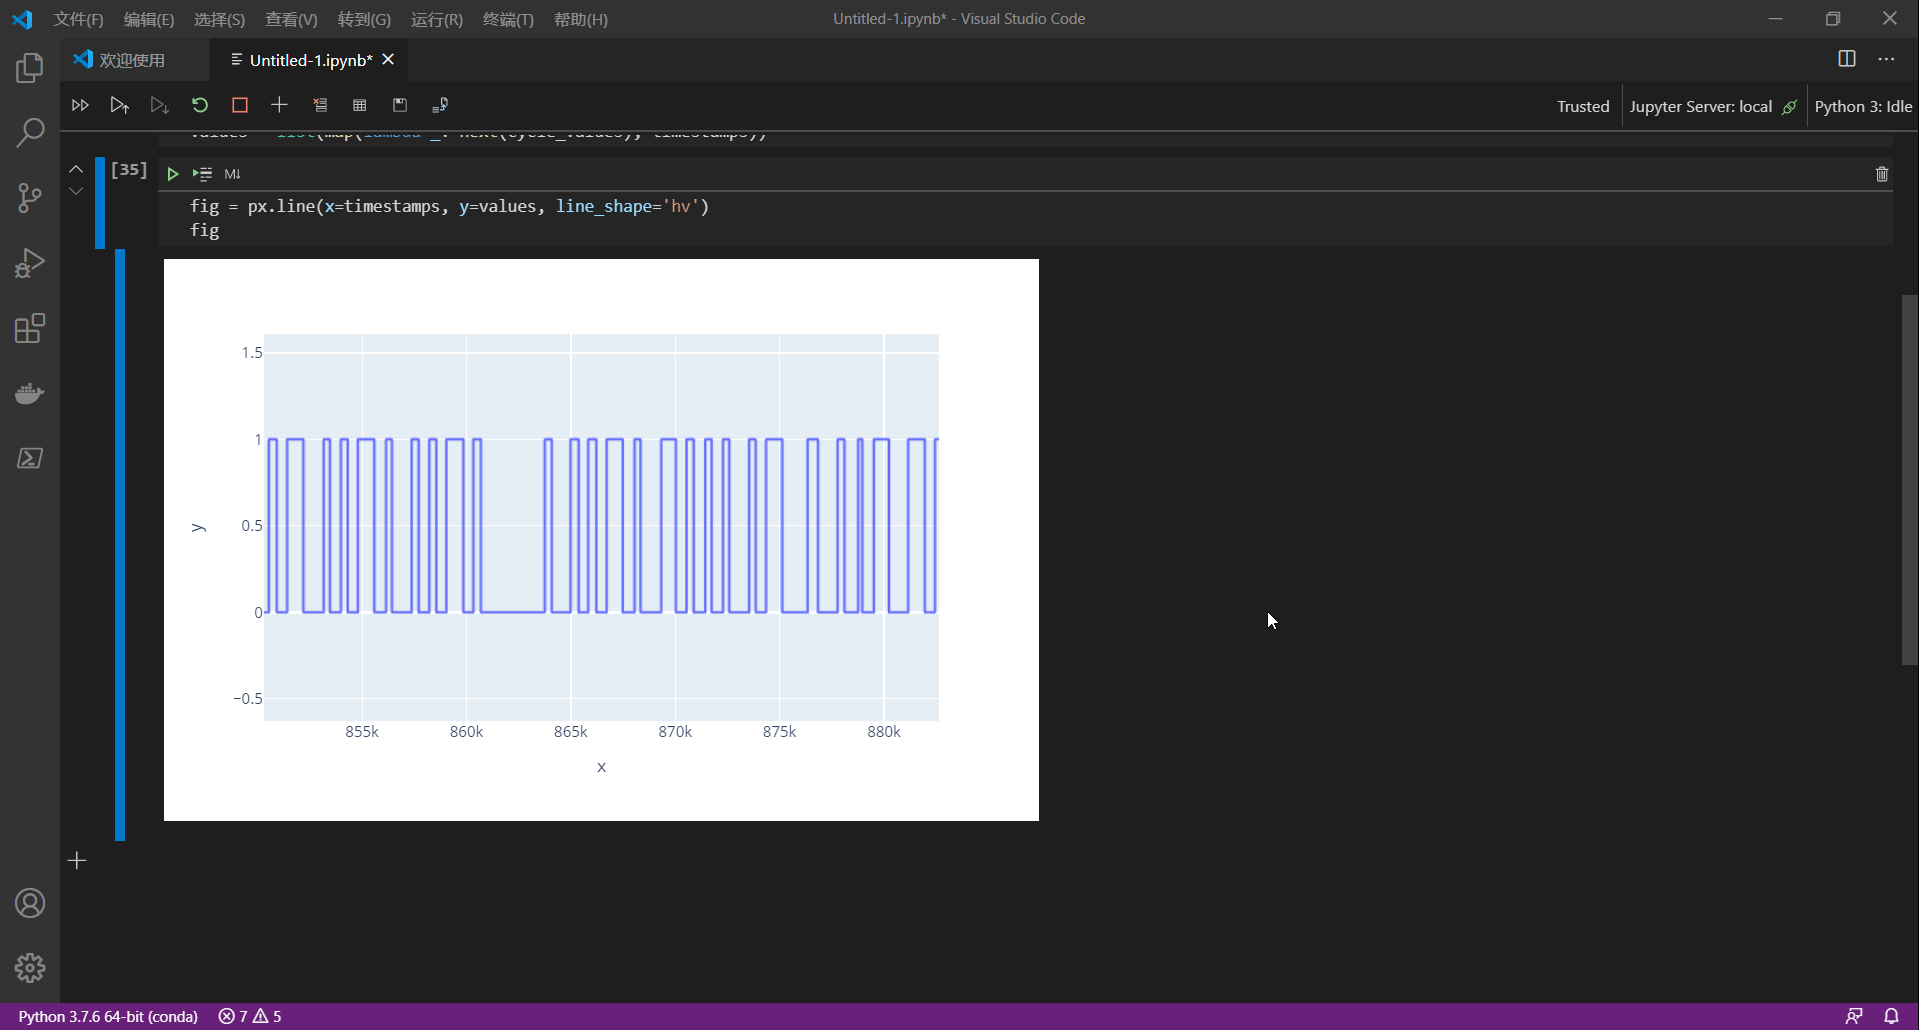Viewport: 1919px width, 1030px height.
Task: Expand the cell using the down chevron
Action: [x=75, y=190]
